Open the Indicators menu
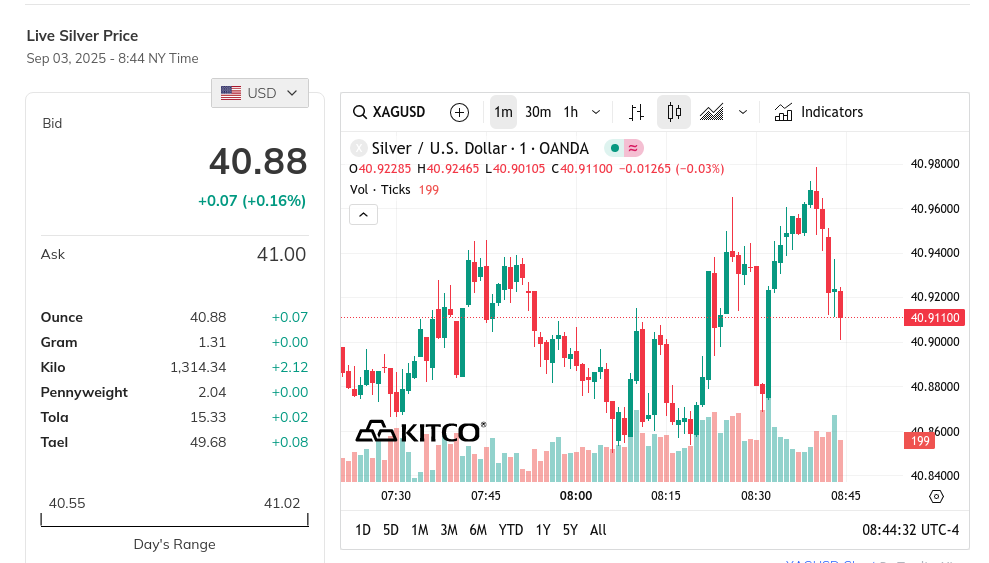 pos(819,112)
